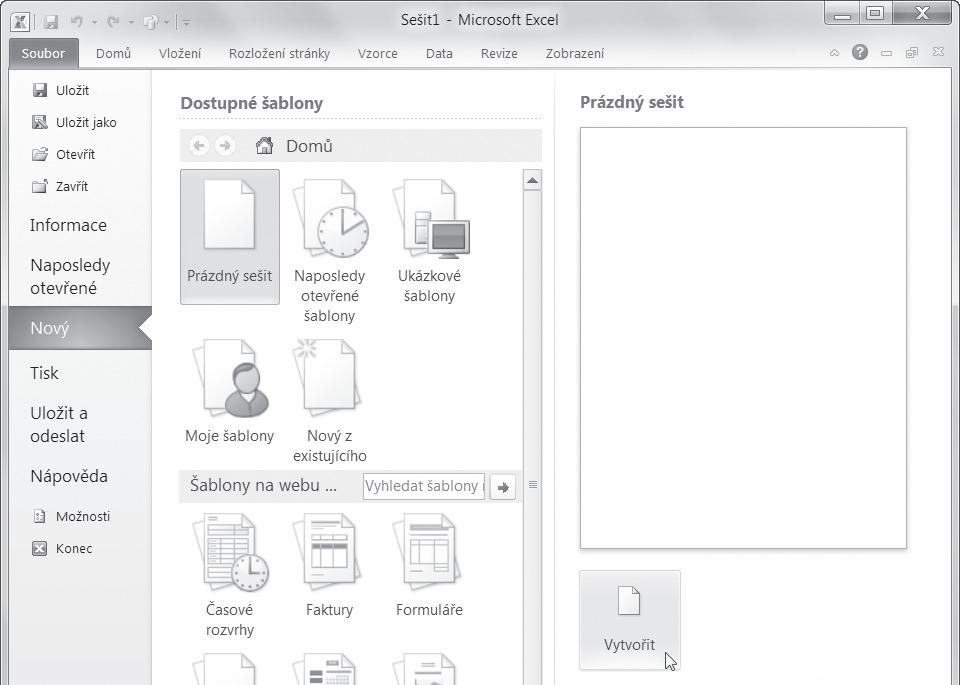Switch to the Vložení ribbon tab
Viewport: 960px width, 685px height.
point(180,53)
